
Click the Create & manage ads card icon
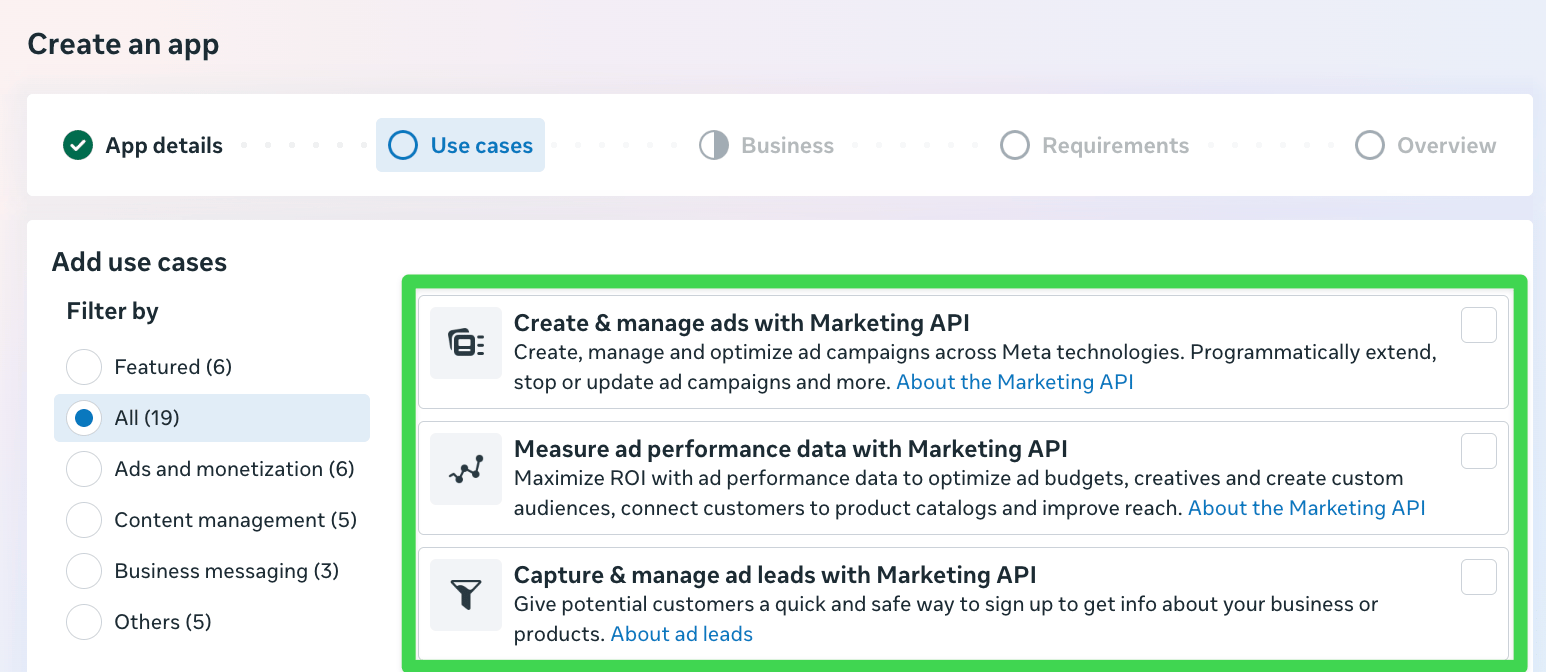click(466, 343)
